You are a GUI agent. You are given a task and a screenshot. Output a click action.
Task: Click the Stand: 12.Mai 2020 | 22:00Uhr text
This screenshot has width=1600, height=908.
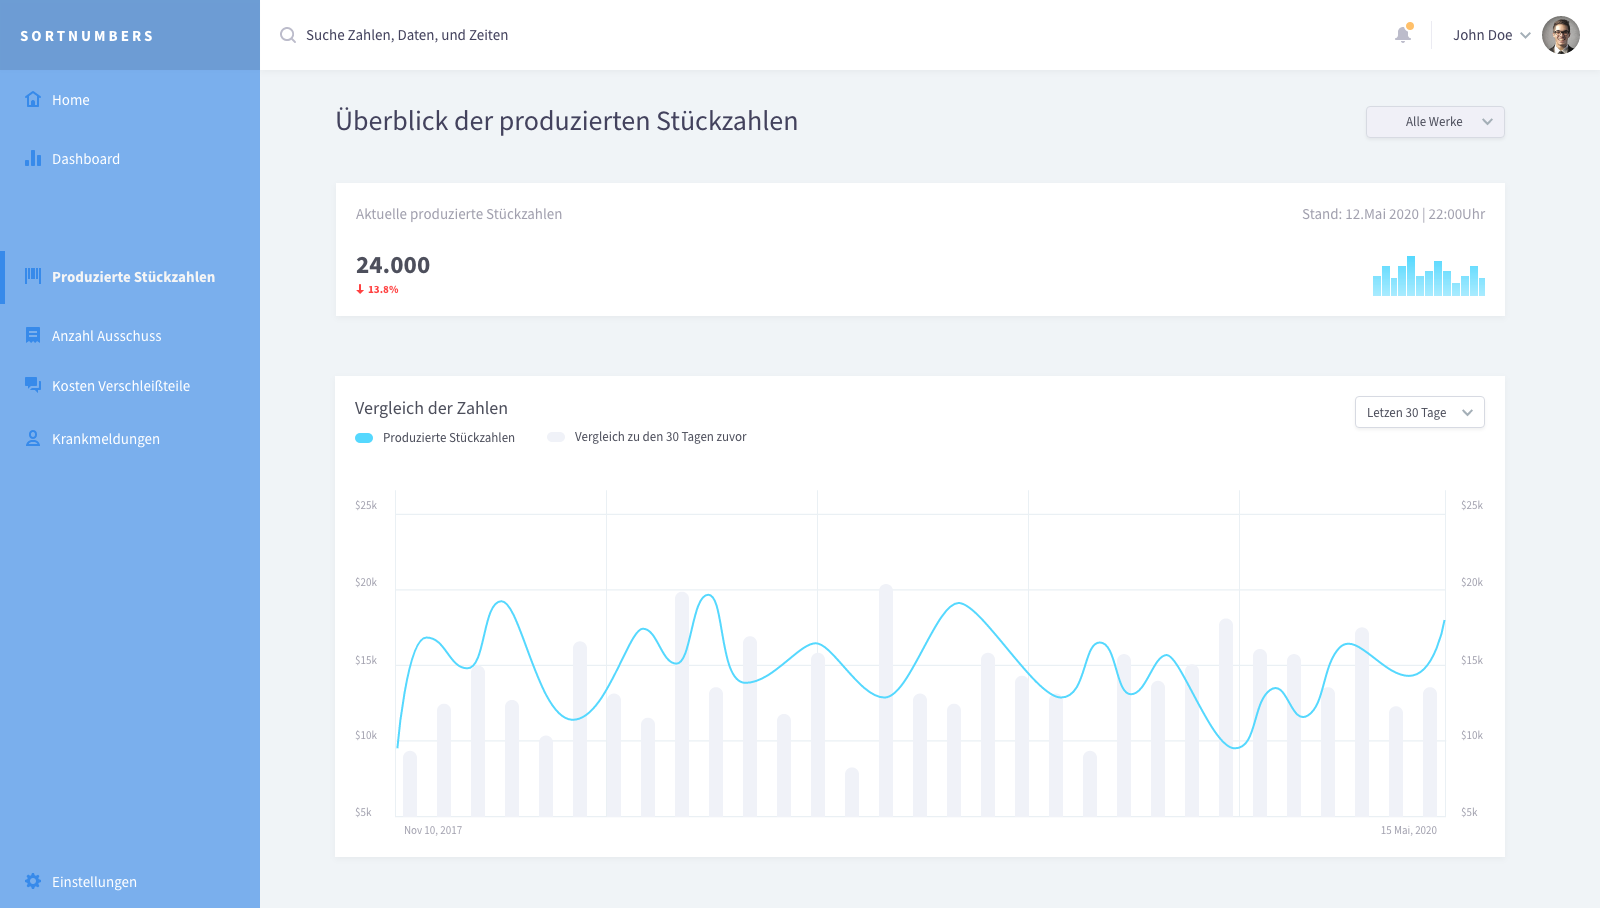click(x=1393, y=214)
